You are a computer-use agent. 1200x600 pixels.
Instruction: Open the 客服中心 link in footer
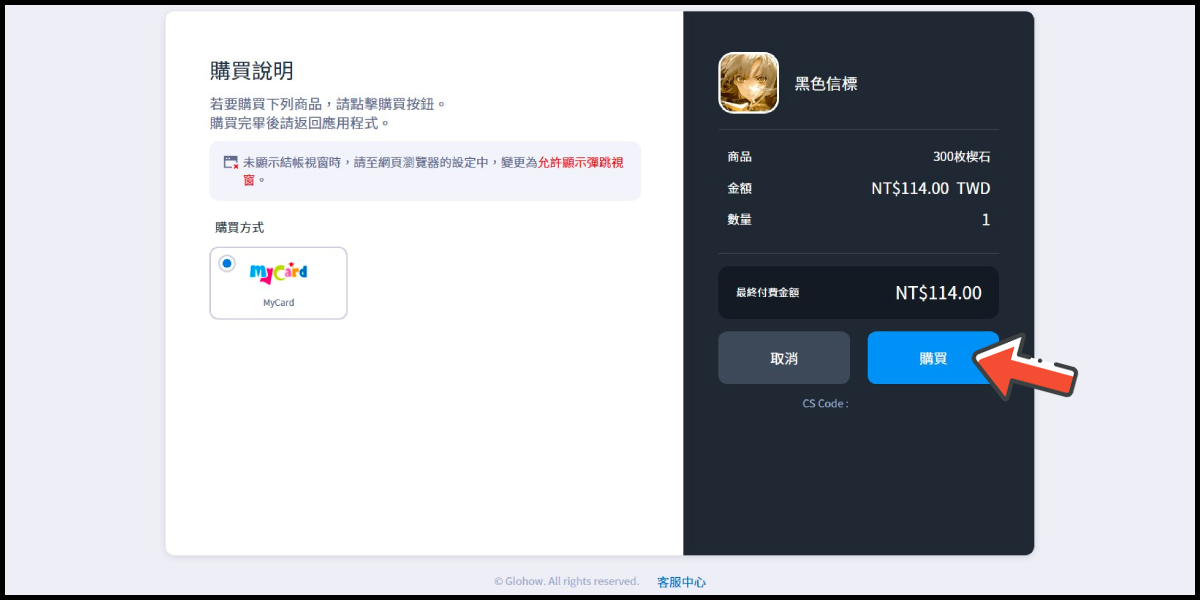[681, 582]
